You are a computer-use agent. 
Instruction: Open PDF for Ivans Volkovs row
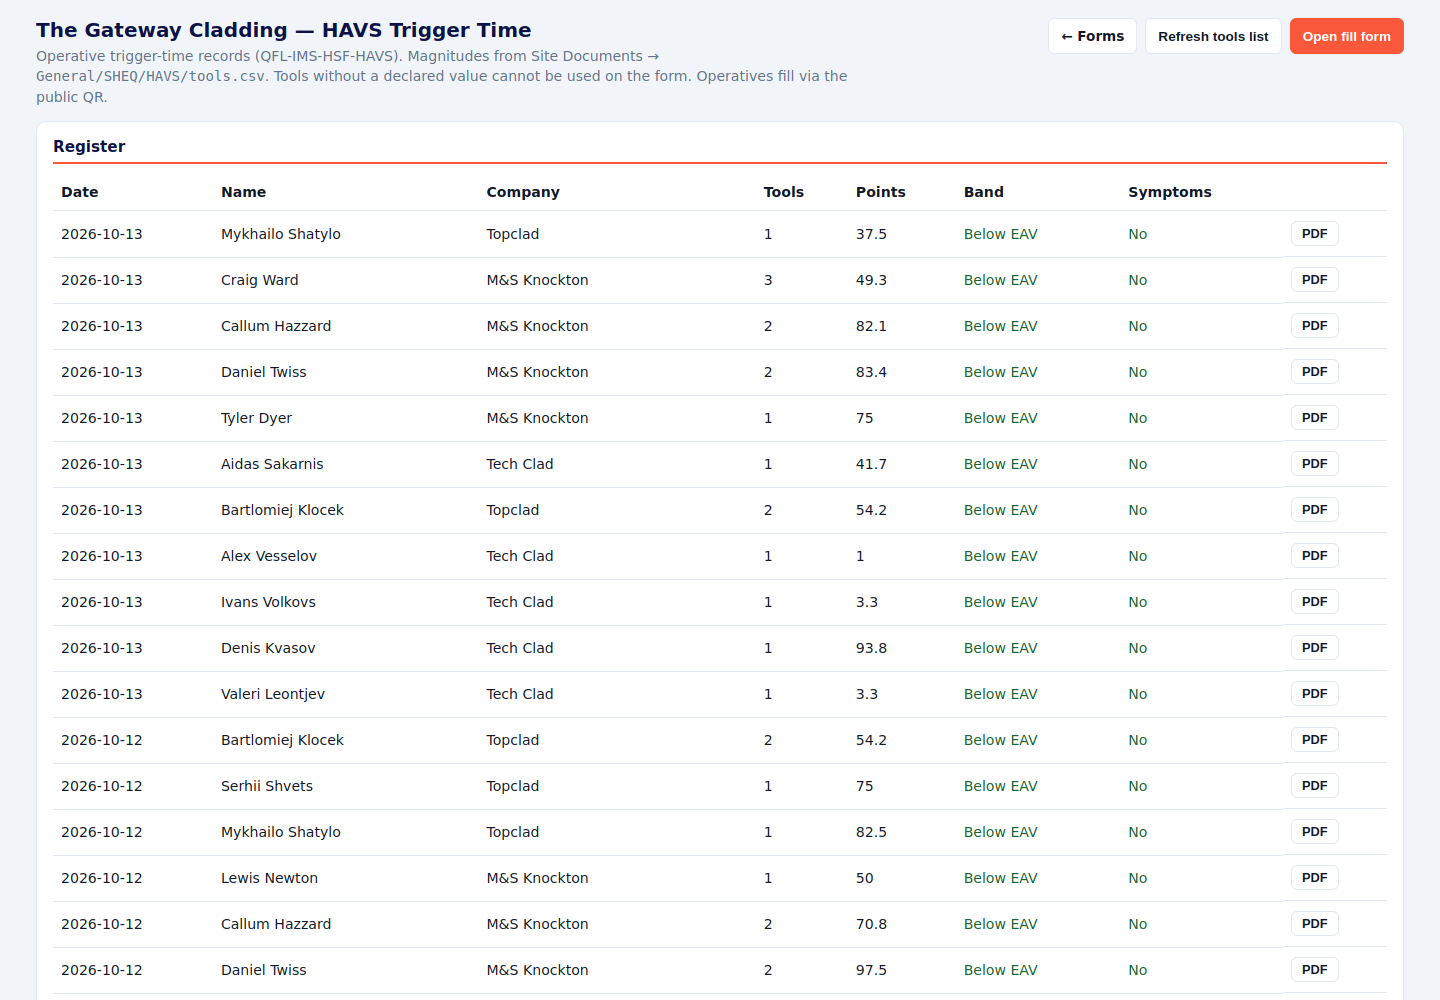coord(1314,602)
